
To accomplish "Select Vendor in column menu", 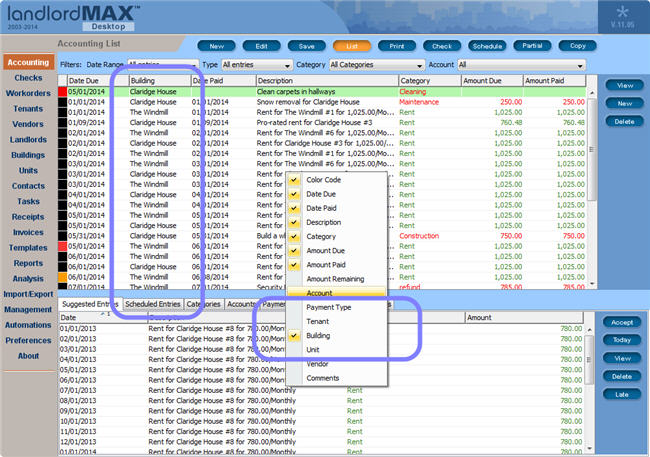I will tap(317, 364).
